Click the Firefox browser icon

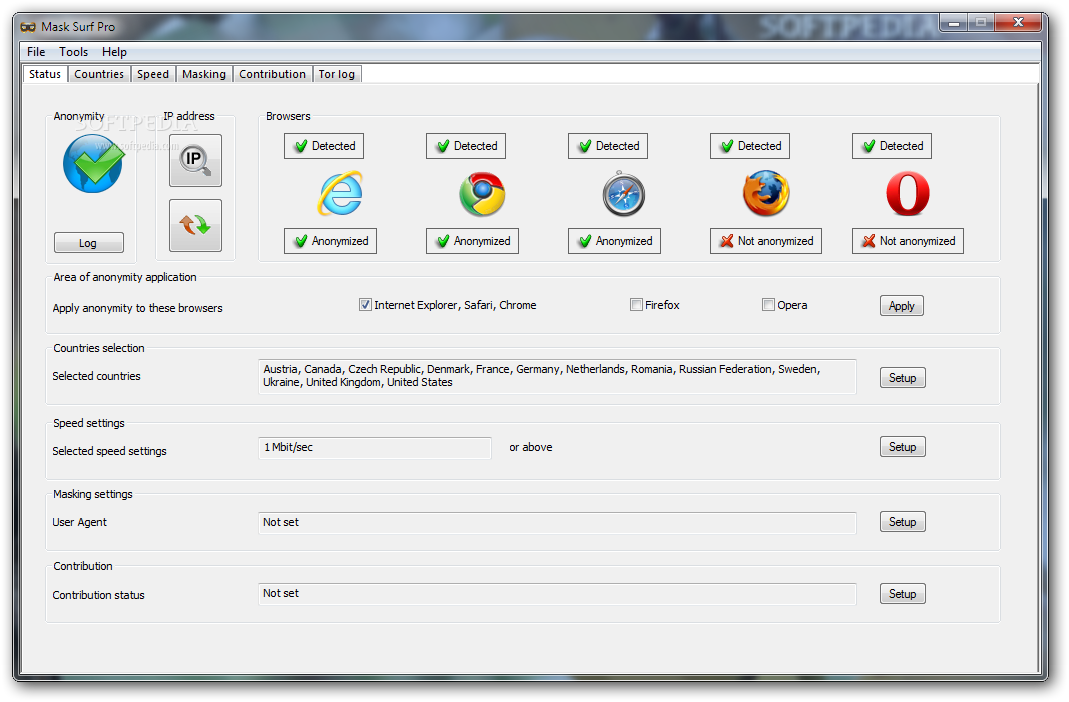[x=766, y=194]
